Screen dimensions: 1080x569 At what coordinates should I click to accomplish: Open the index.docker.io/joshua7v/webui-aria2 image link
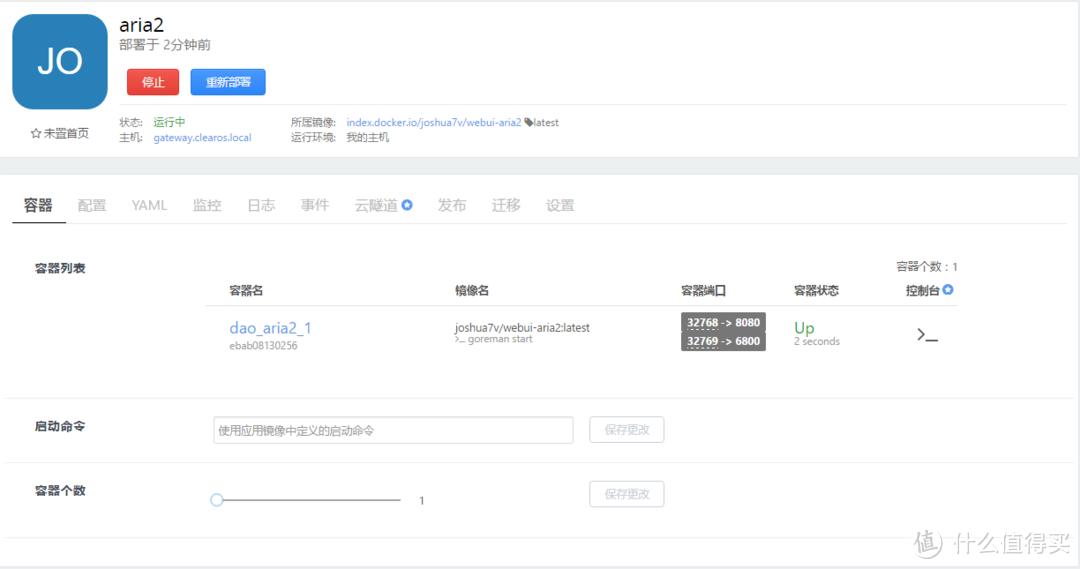434,123
